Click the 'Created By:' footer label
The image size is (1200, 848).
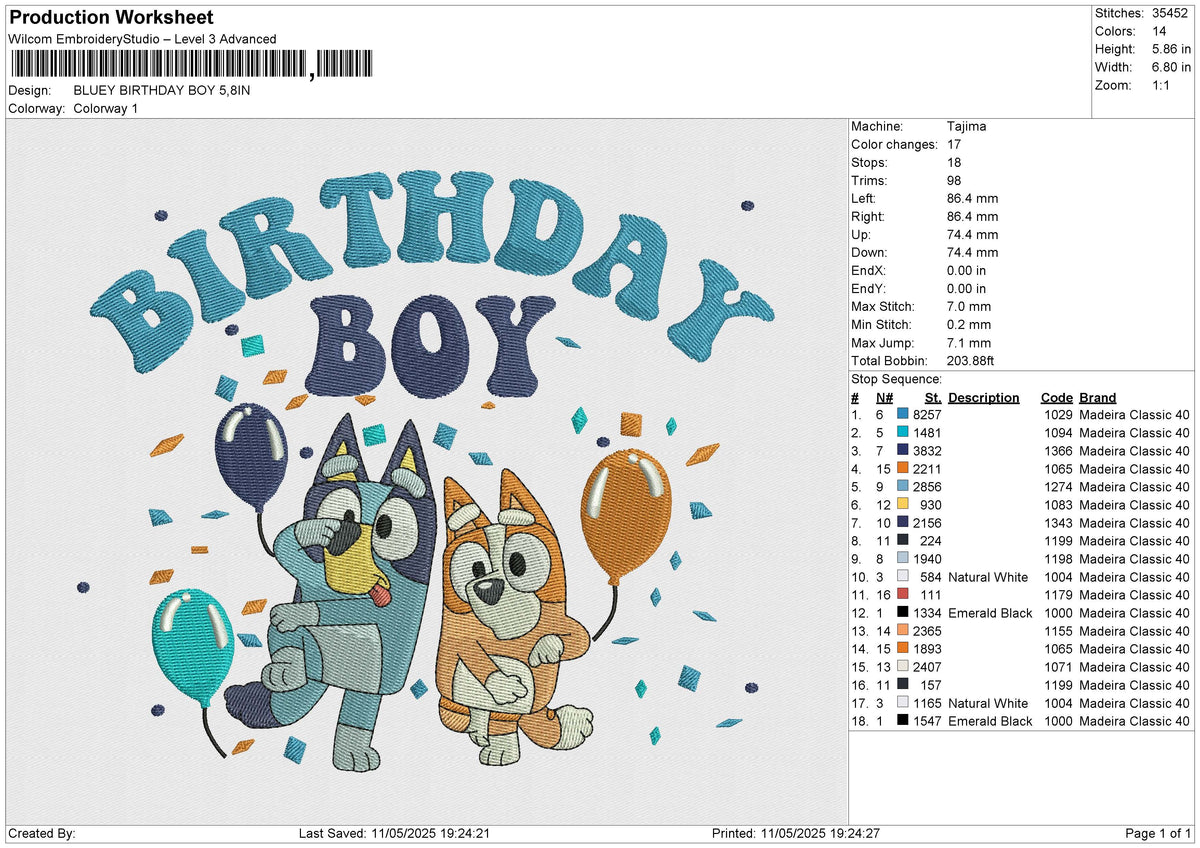(x=41, y=834)
